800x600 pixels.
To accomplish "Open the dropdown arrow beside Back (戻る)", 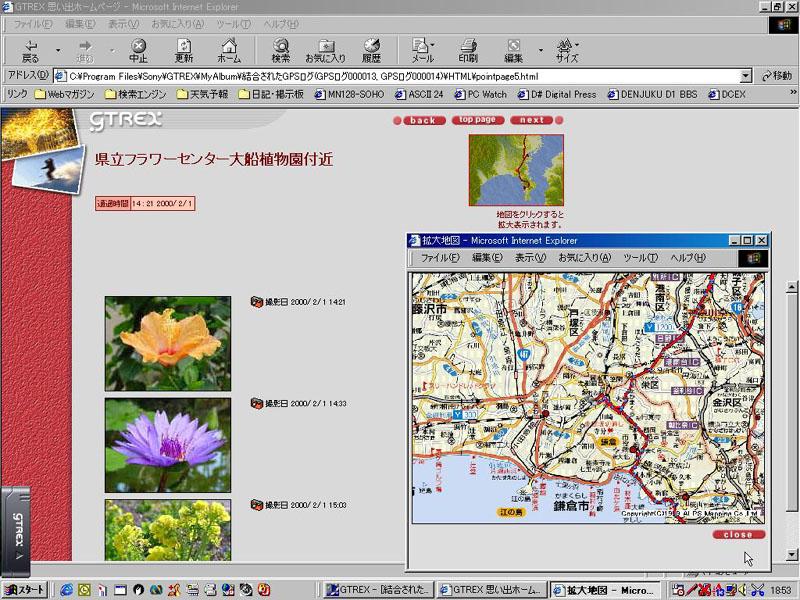I will [58, 50].
